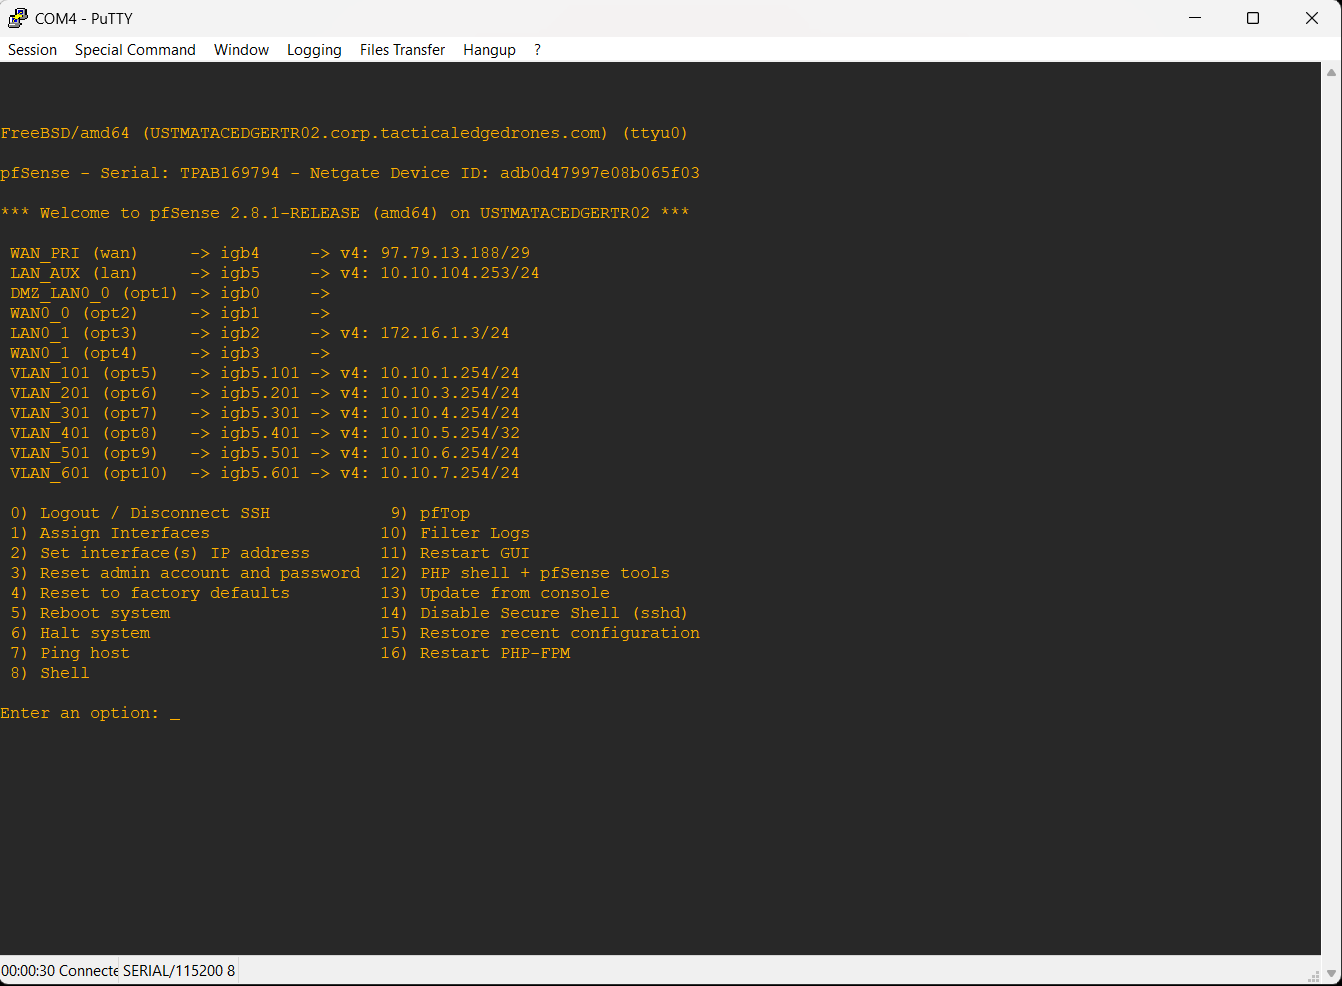Open the Special Command menu

[135, 50]
